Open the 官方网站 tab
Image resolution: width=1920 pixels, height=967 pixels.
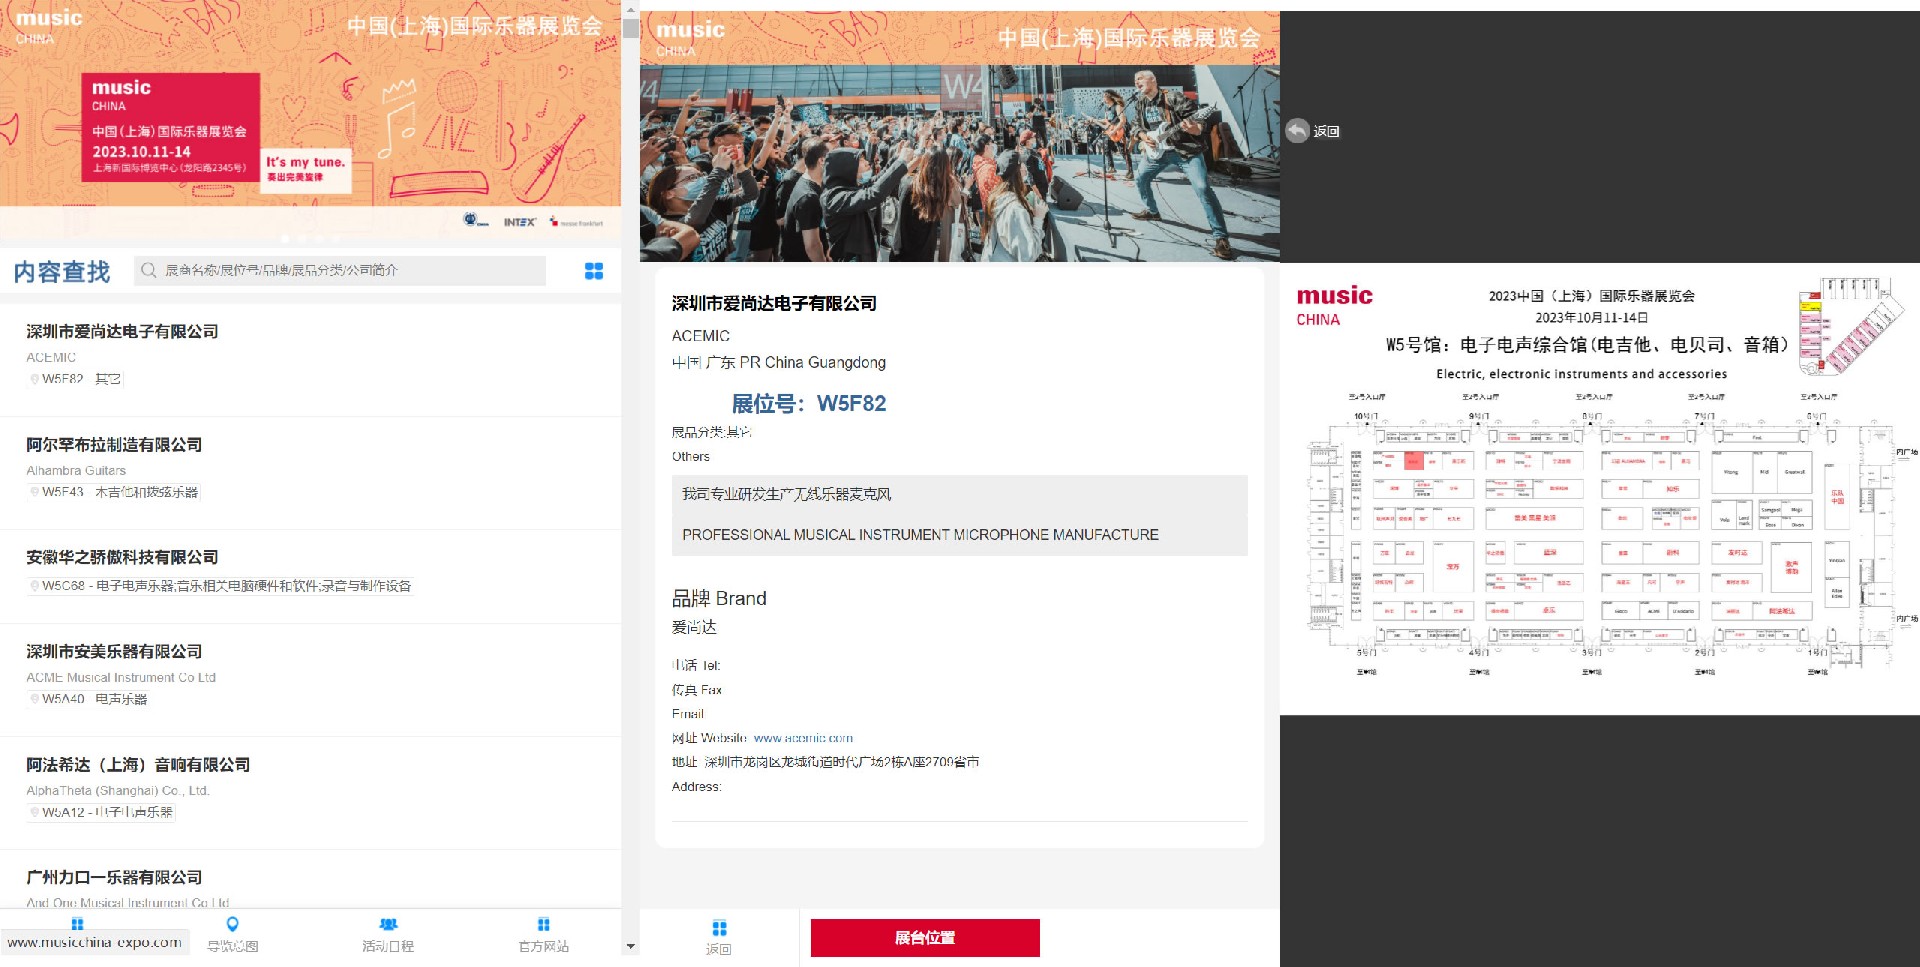543,934
